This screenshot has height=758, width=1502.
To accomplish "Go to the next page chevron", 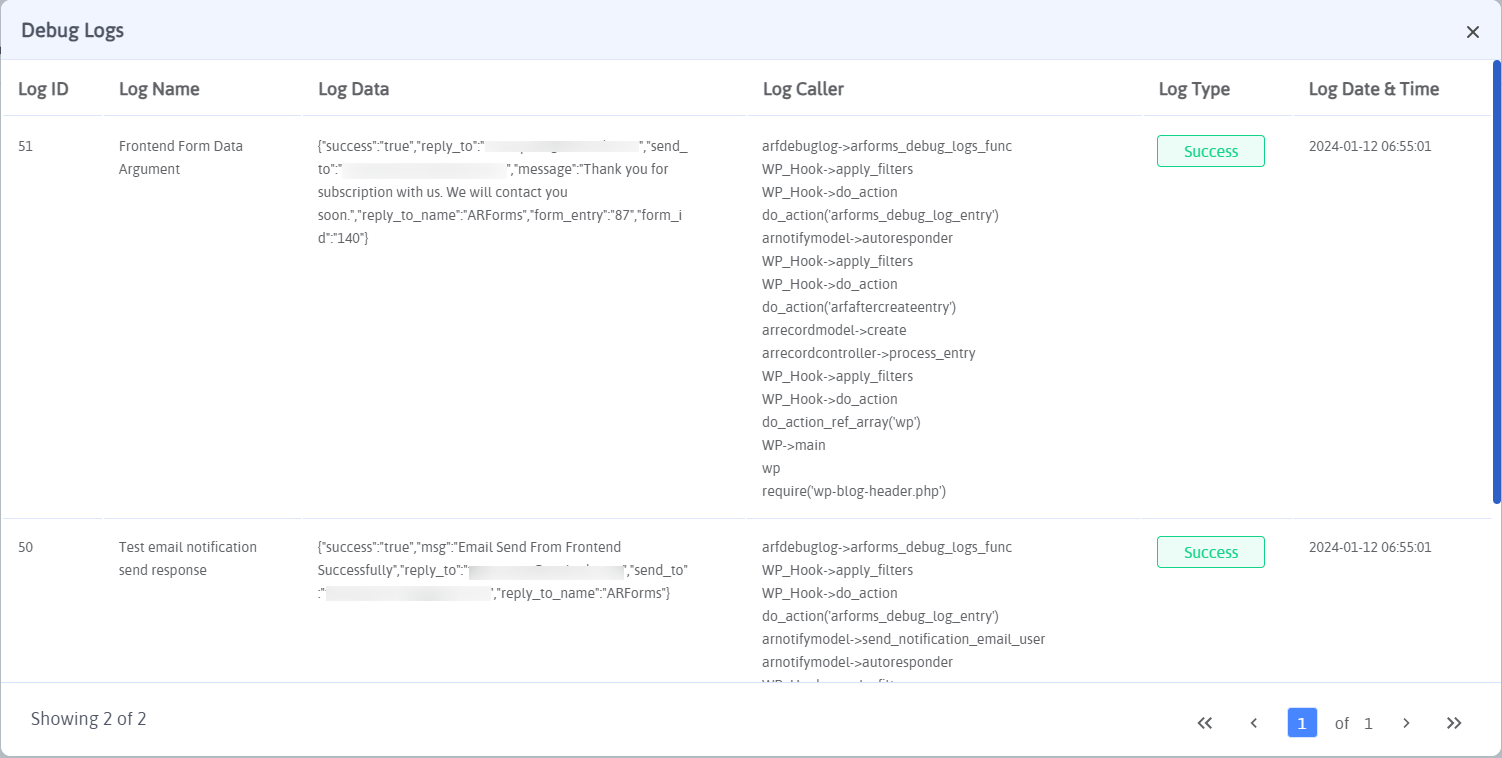I will 1405,722.
